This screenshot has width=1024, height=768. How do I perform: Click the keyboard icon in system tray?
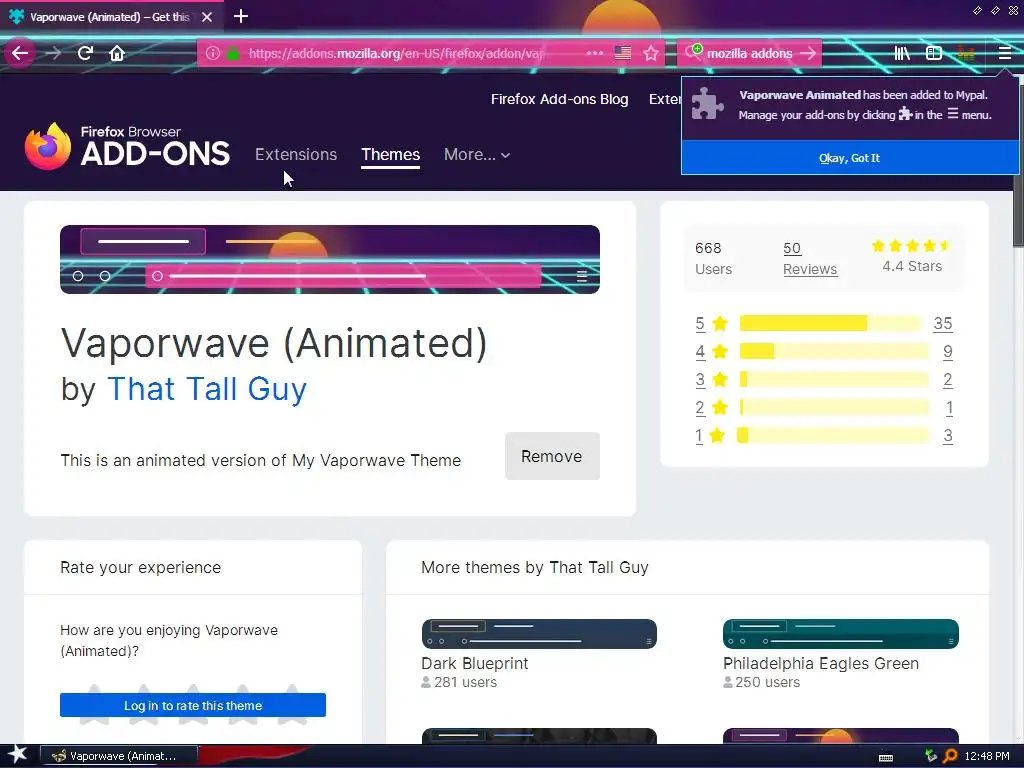click(x=886, y=758)
